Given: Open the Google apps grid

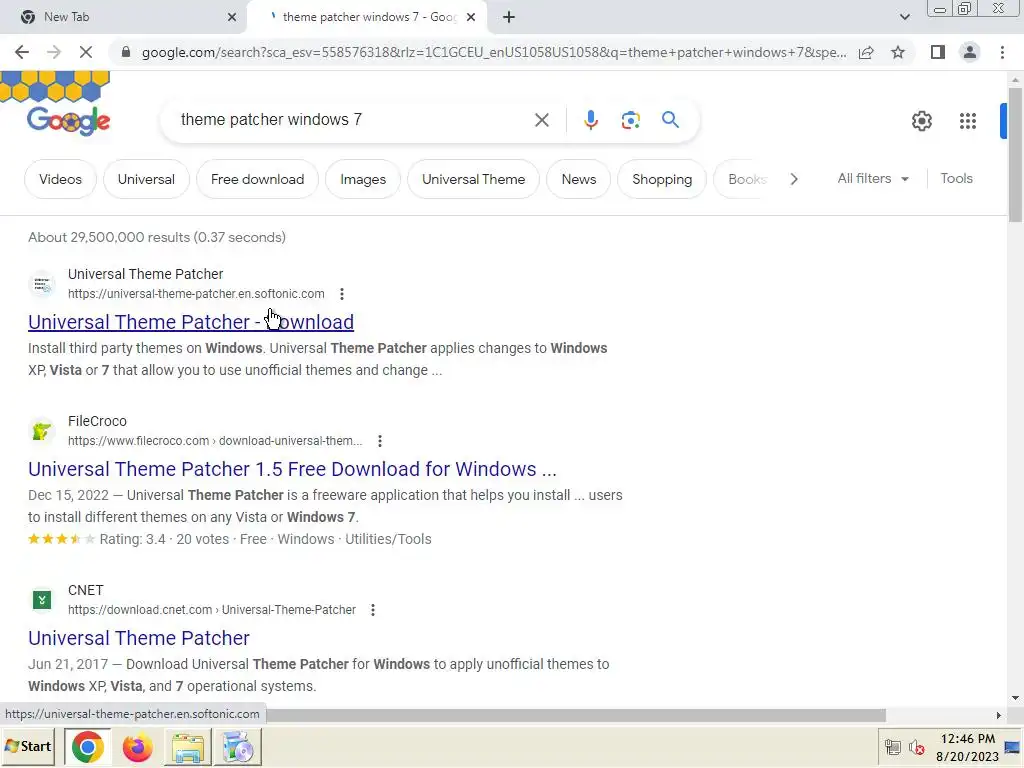Looking at the screenshot, I should coord(968,121).
